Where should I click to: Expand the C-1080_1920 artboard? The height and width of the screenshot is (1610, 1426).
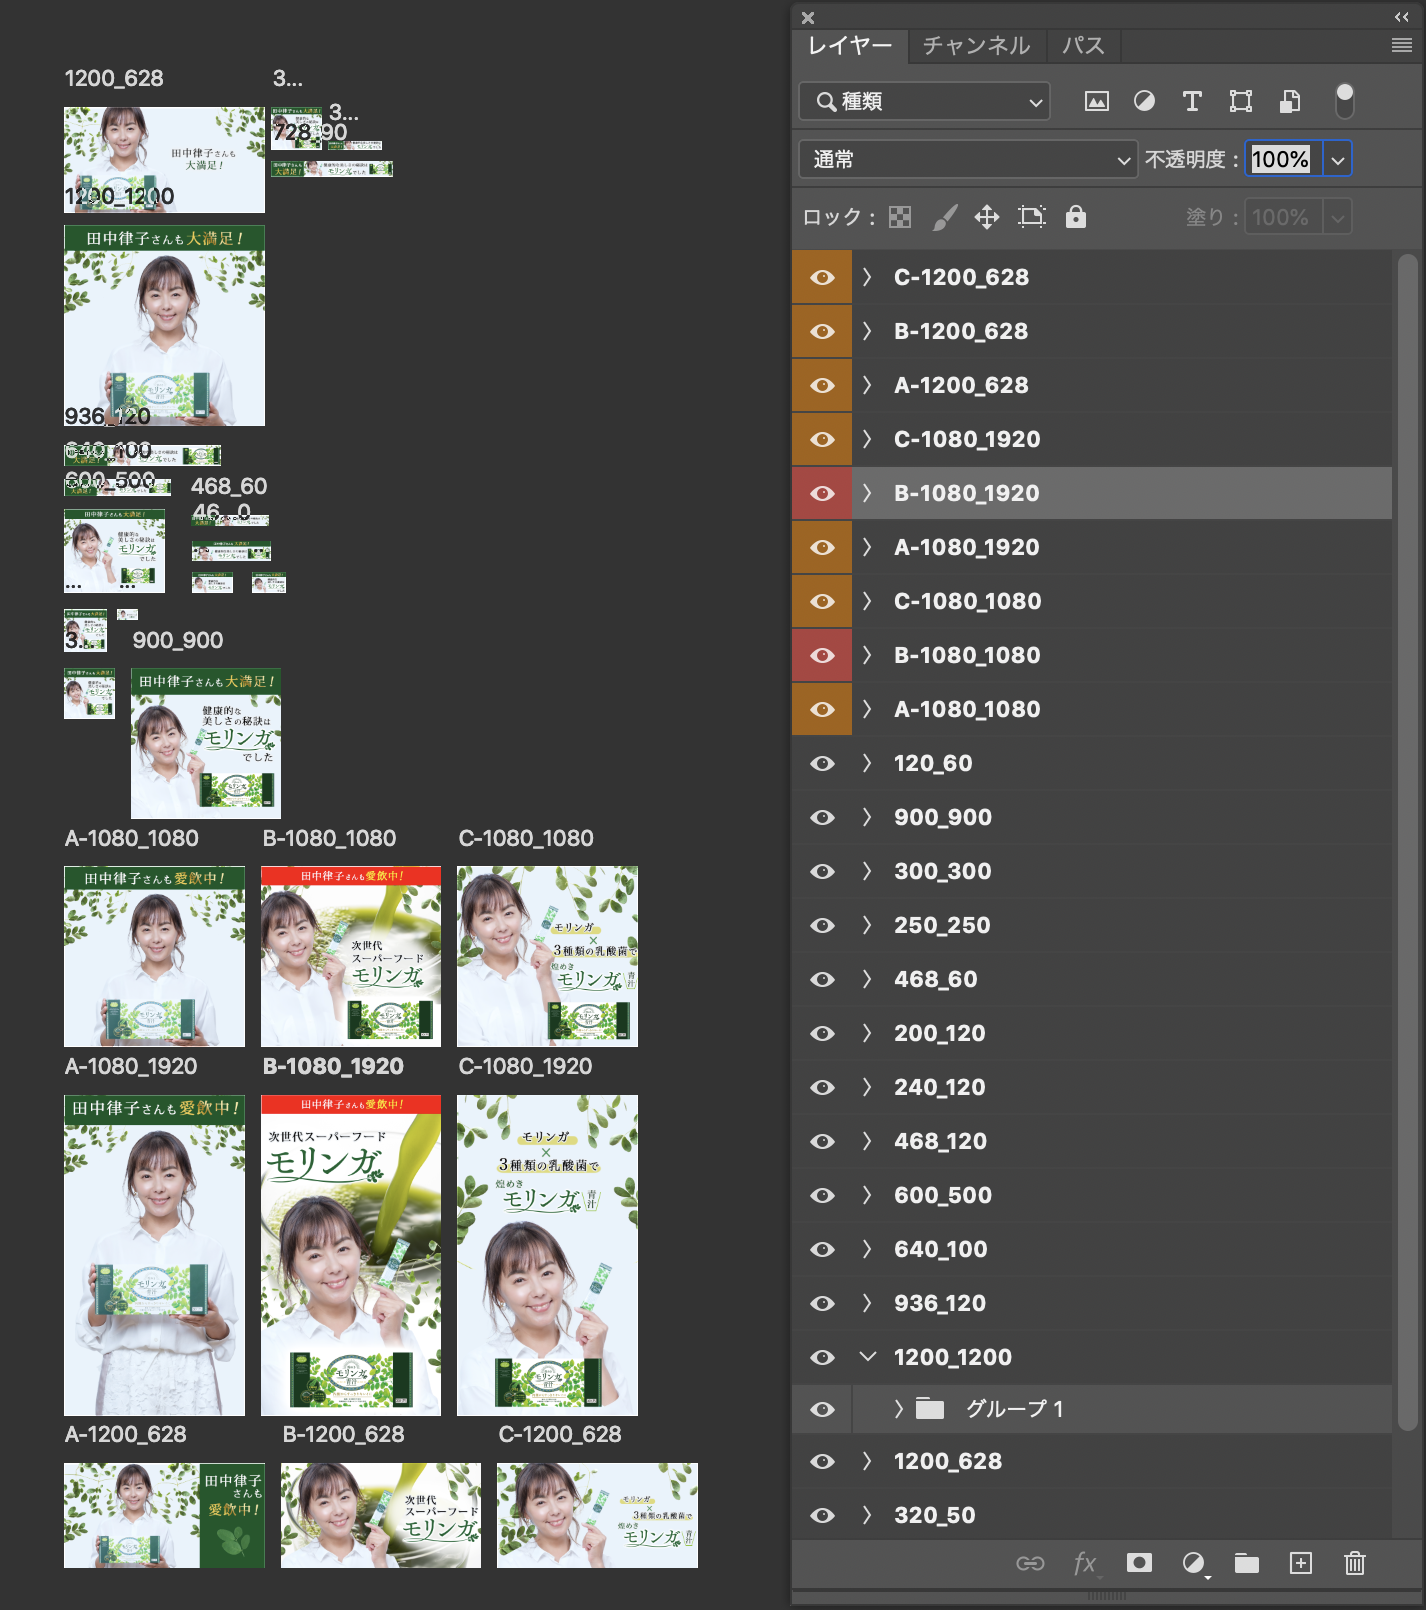[x=867, y=439]
